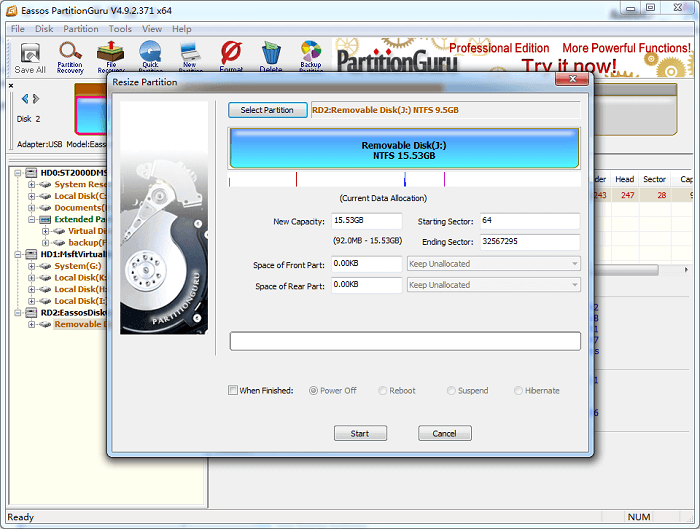
Task: Enable the When Finished checkbox
Action: tap(233, 390)
